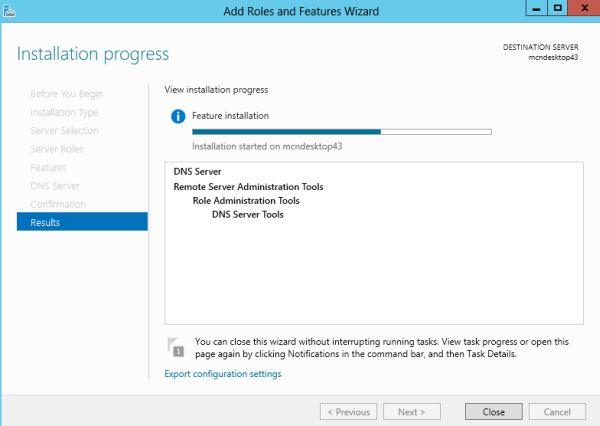Viewport: 600px width, 426px height.
Task: Click the Server Manager icon in title bar
Action: tap(9, 10)
